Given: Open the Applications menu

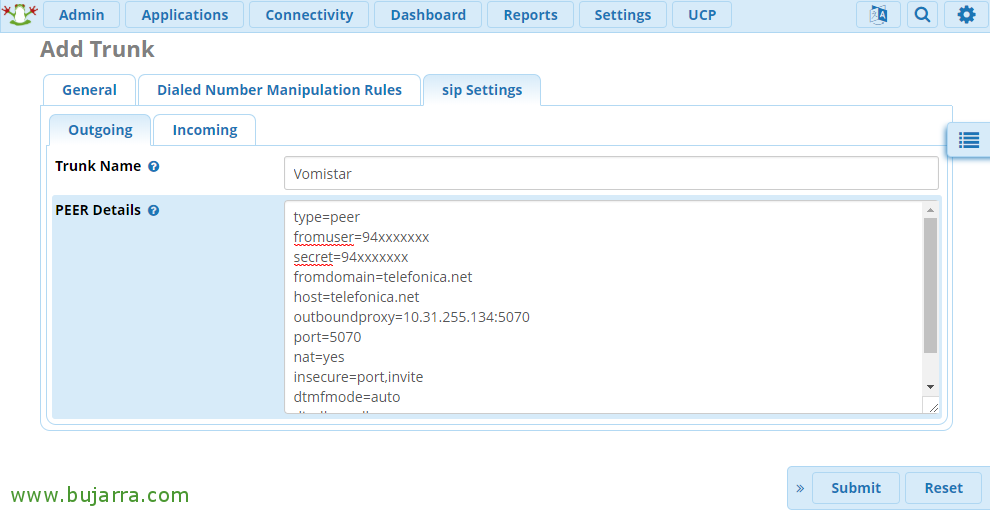Looking at the screenshot, I should (x=184, y=15).
